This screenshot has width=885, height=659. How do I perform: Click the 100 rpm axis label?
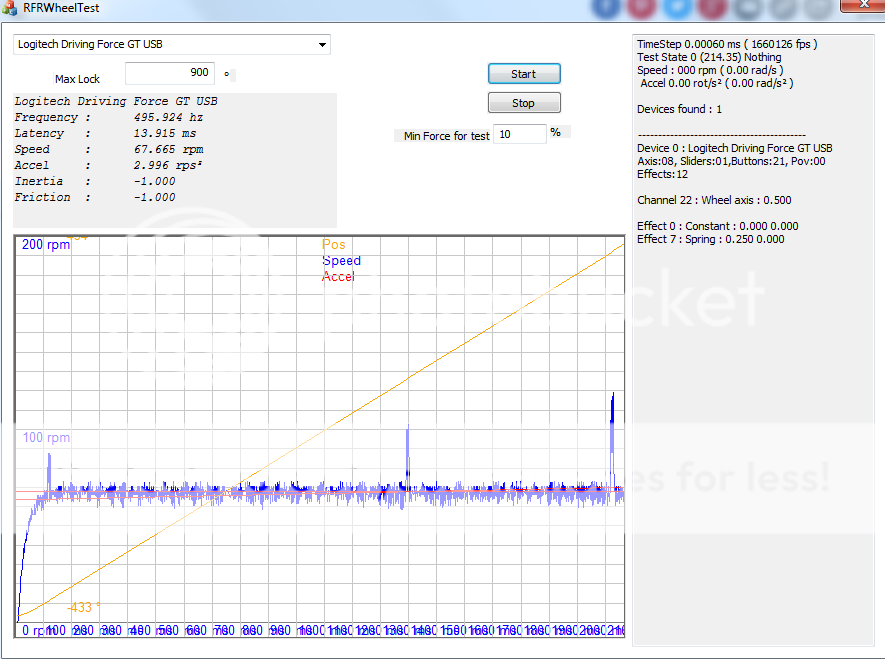click(46, 438)
